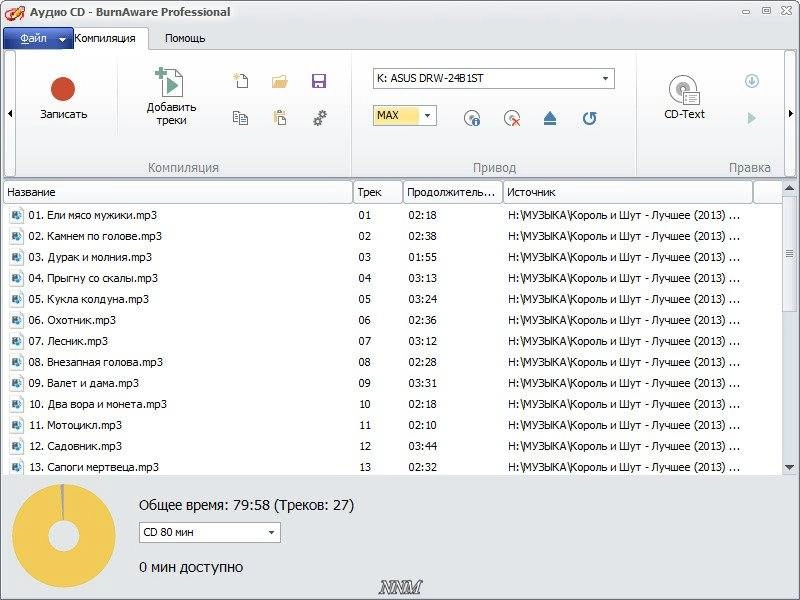The height and width of the screenshot is (600, 800).
Task: Click the copy documents icon
Action: point(240,118)
